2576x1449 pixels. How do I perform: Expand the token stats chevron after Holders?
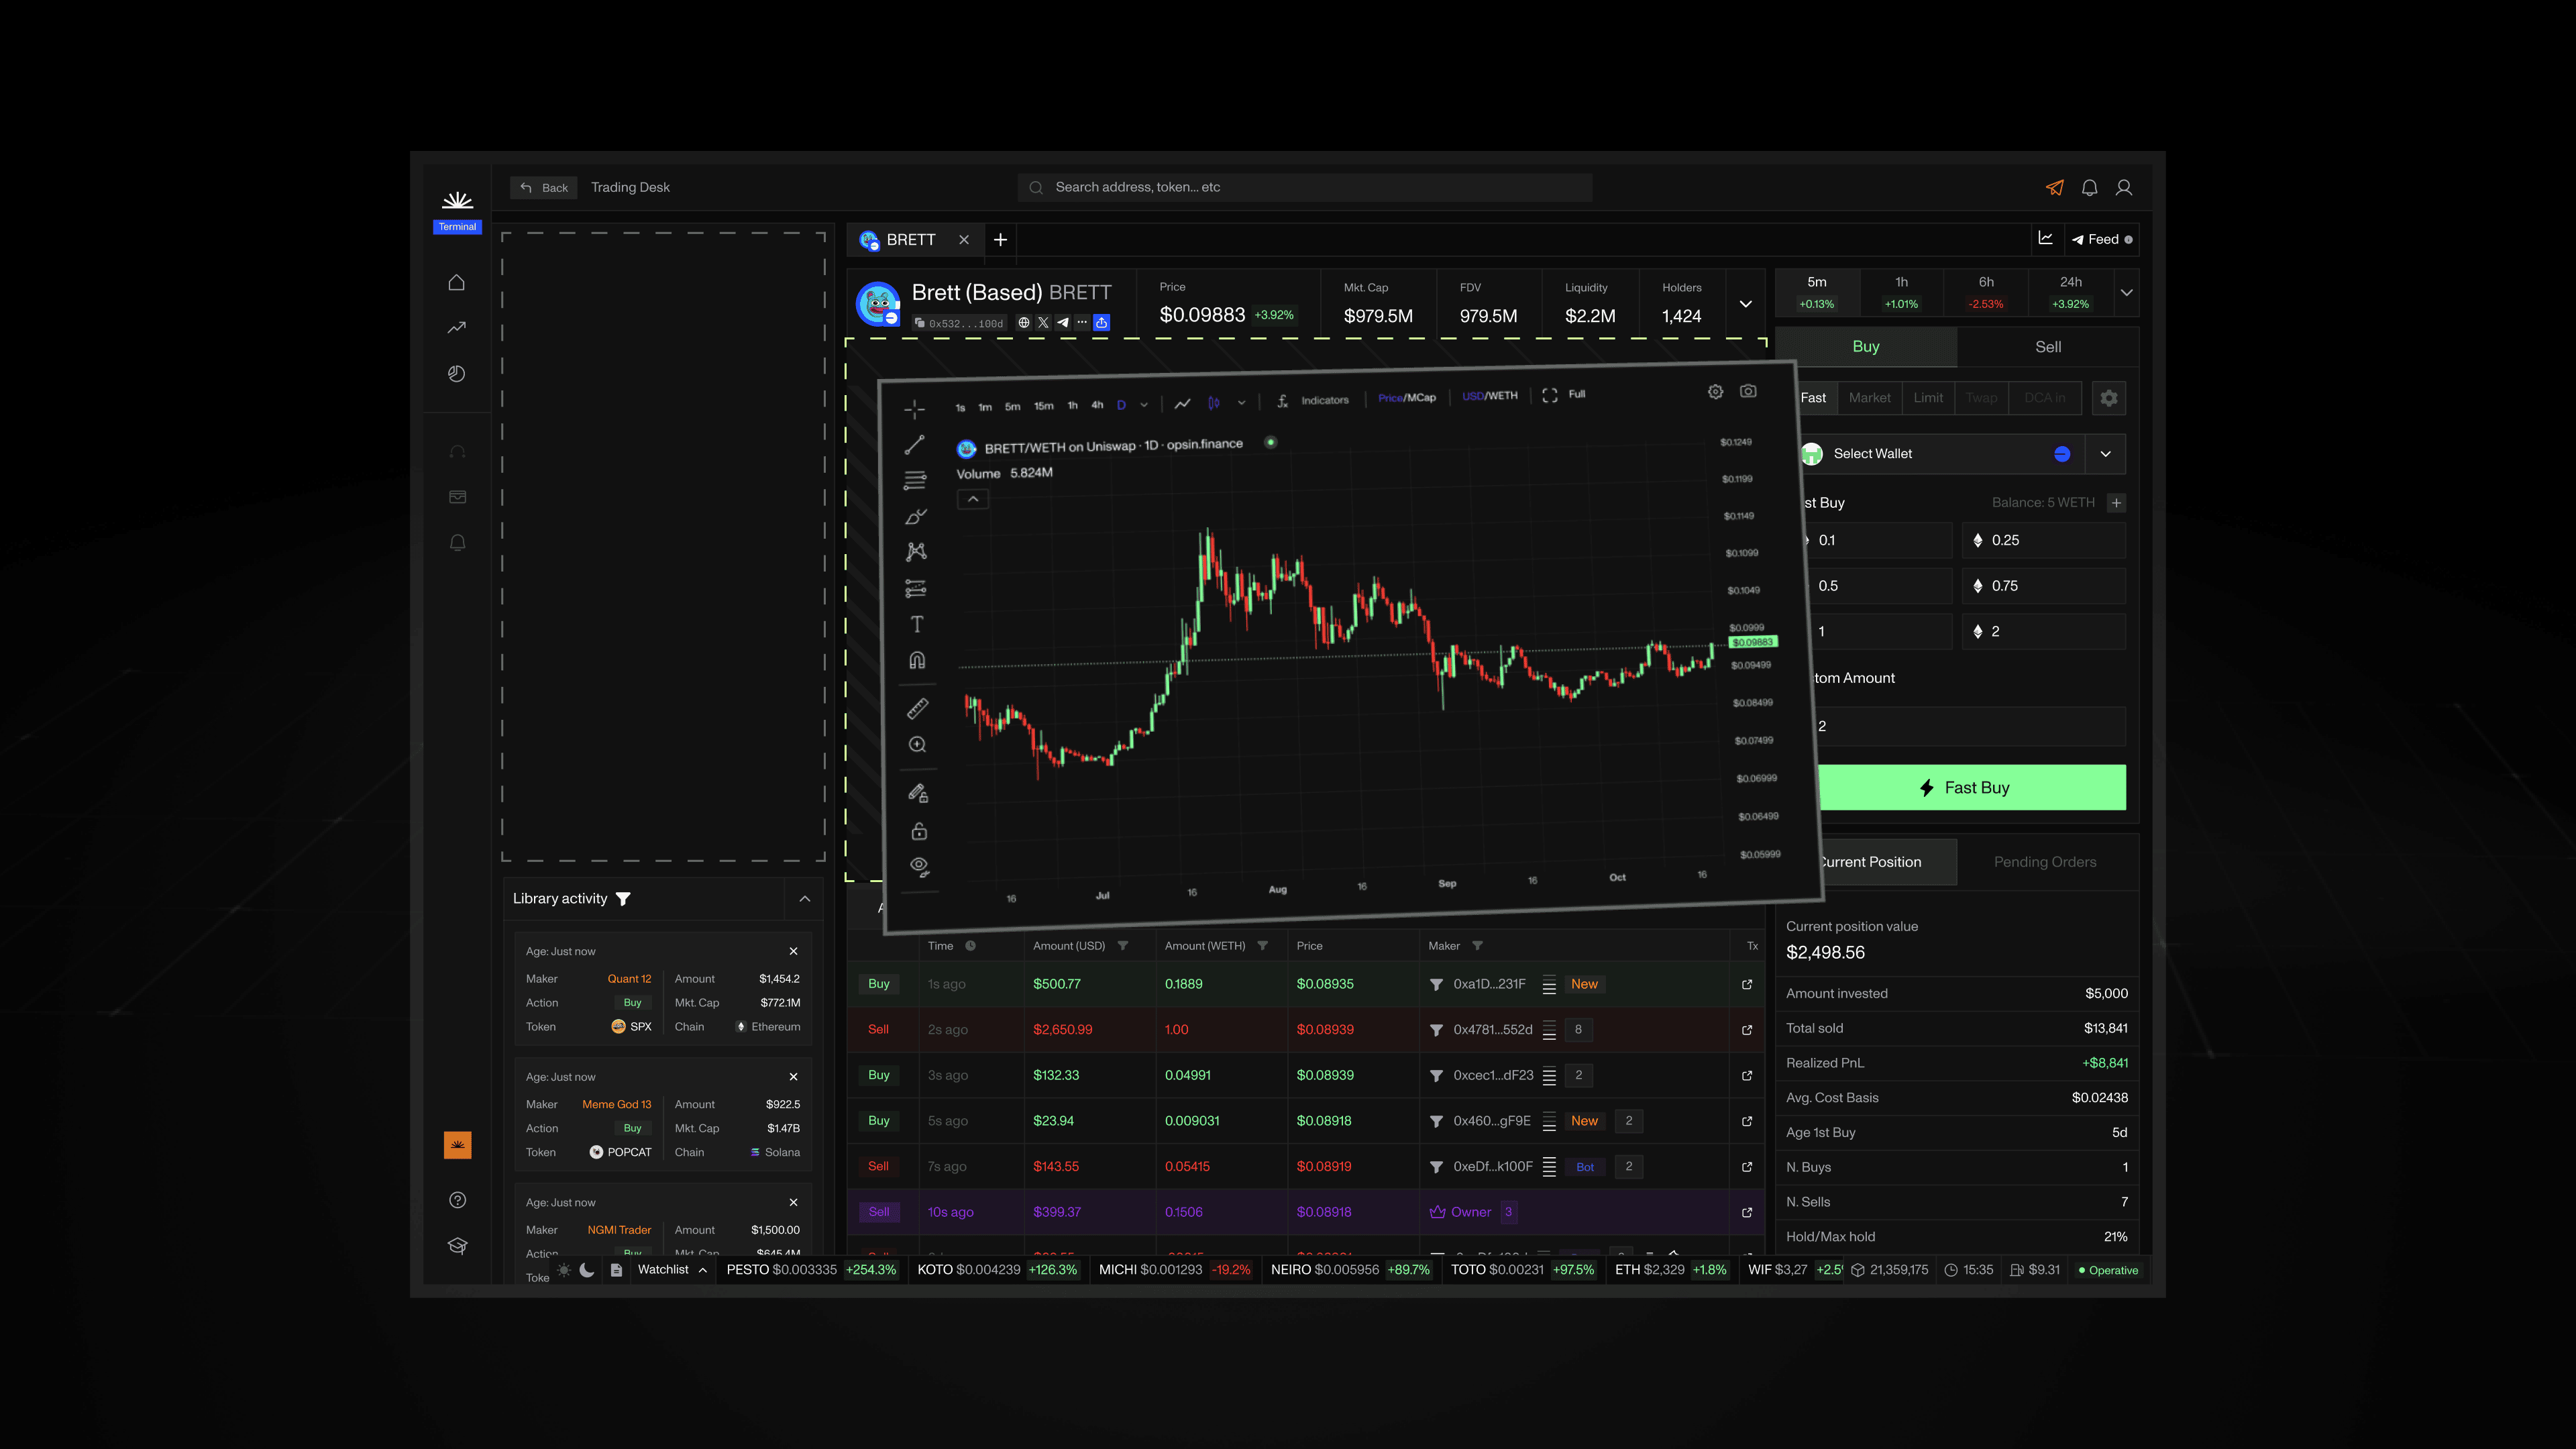pyautogui.click(x=1745, y=304)
